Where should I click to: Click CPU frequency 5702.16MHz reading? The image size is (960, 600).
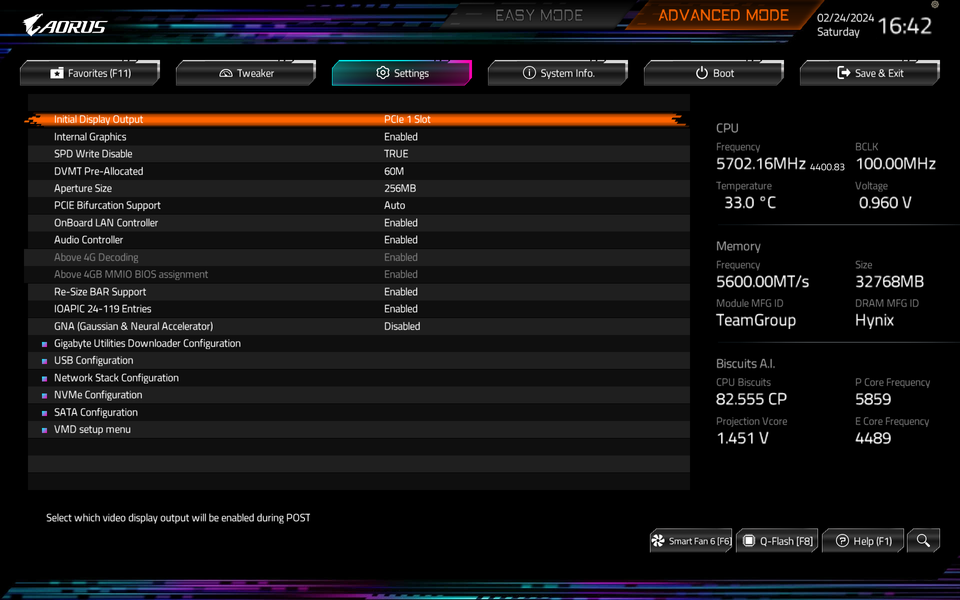coord(760,163)
